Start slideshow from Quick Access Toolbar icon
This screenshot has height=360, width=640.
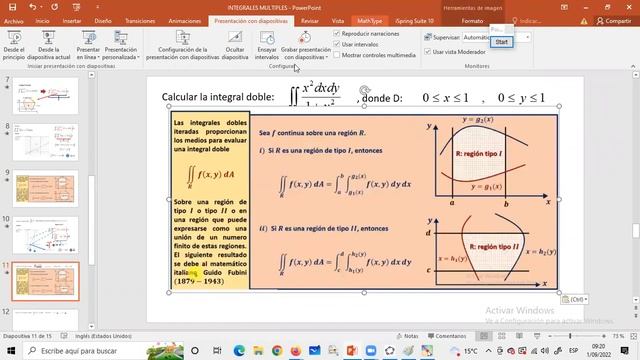76,7
